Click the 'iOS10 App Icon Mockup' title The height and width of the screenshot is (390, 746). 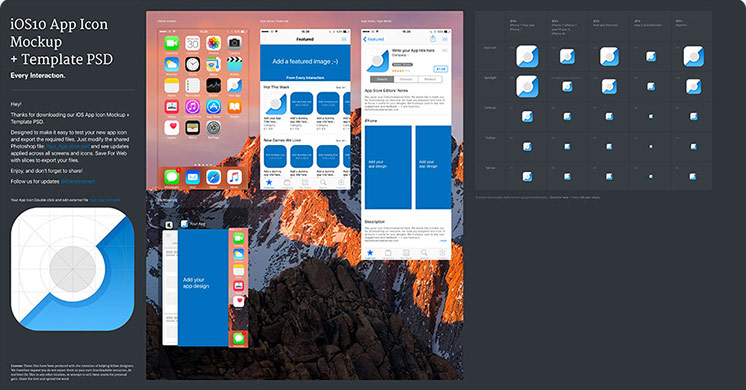pos(59,33)
